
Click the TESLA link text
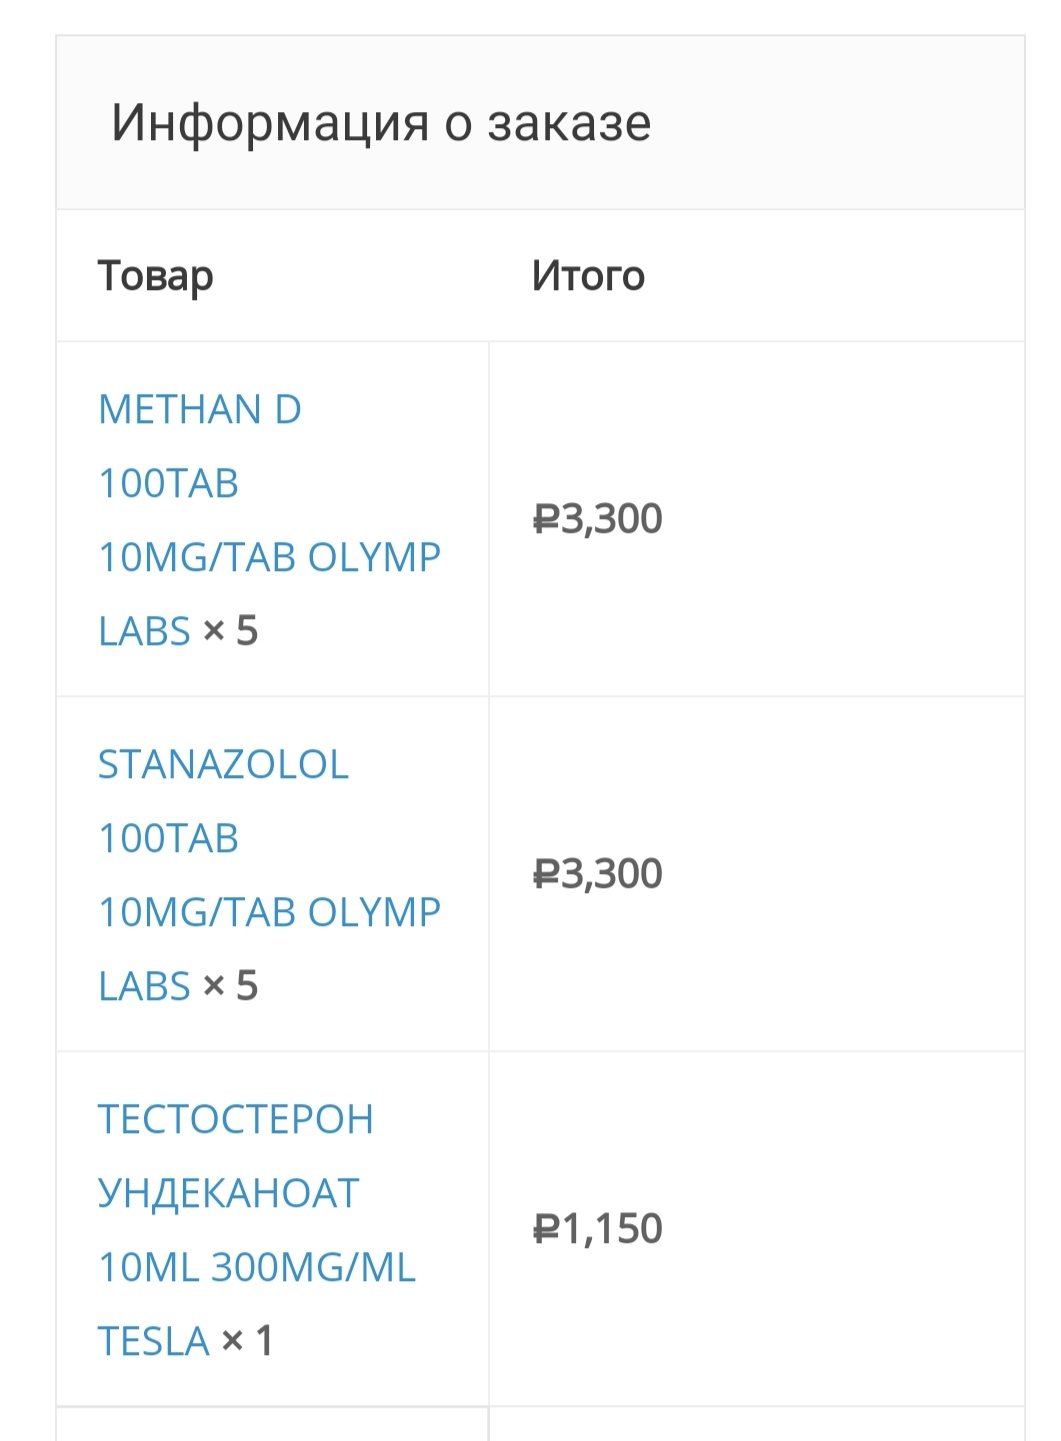tap(154, 1342)
